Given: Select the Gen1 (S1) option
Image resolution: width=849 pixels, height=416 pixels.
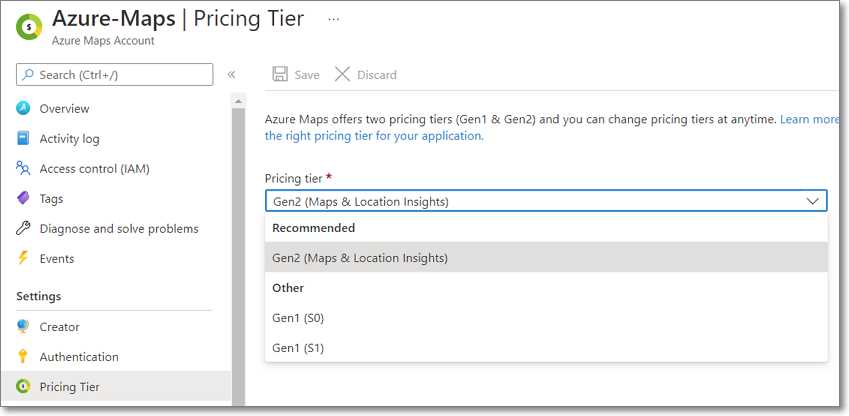Looking at the screenshot, I should 546,348.
